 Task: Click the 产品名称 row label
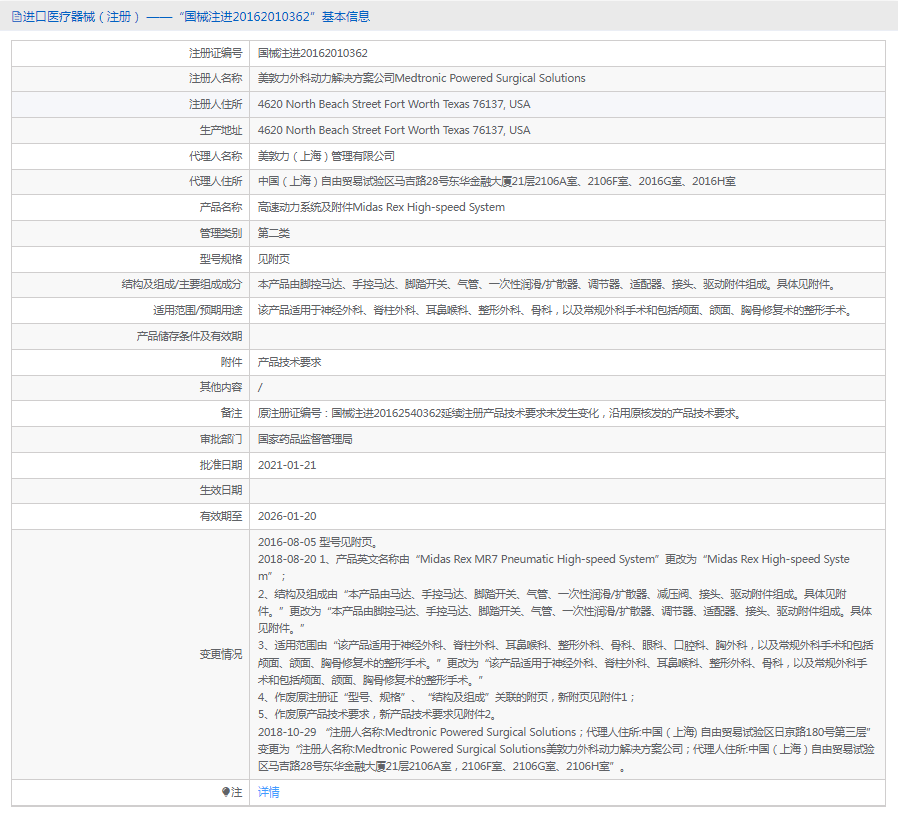click(x=221, y=207)
